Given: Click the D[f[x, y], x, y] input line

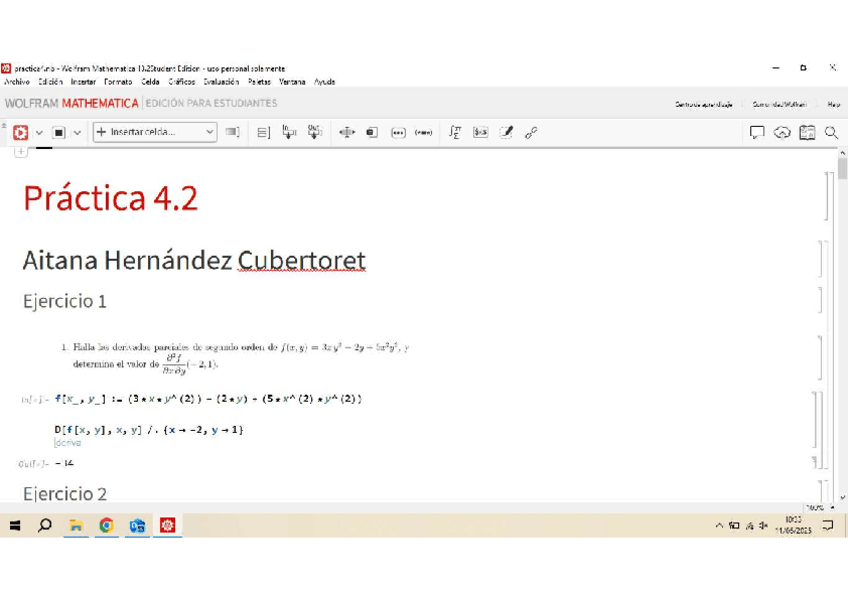Looking at the screenshot, I should pyautogui.click(x=149, y=430).
